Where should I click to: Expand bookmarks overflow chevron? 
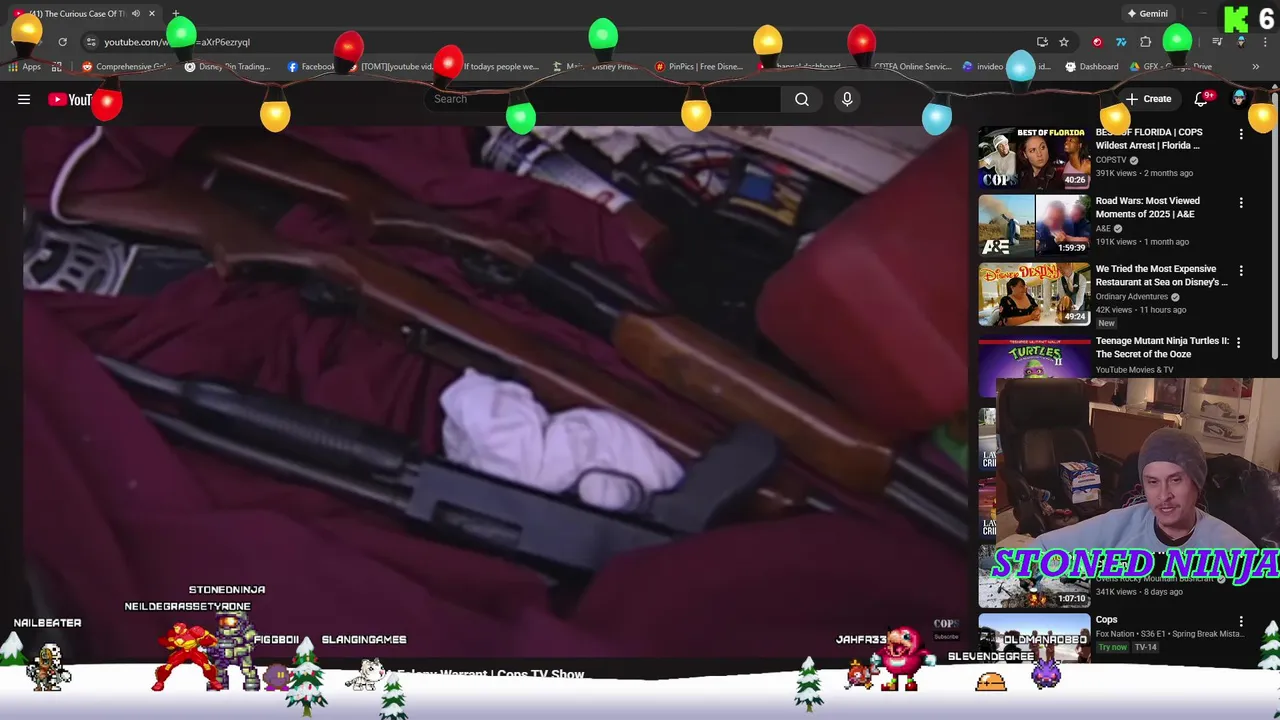pos(1255,67)
